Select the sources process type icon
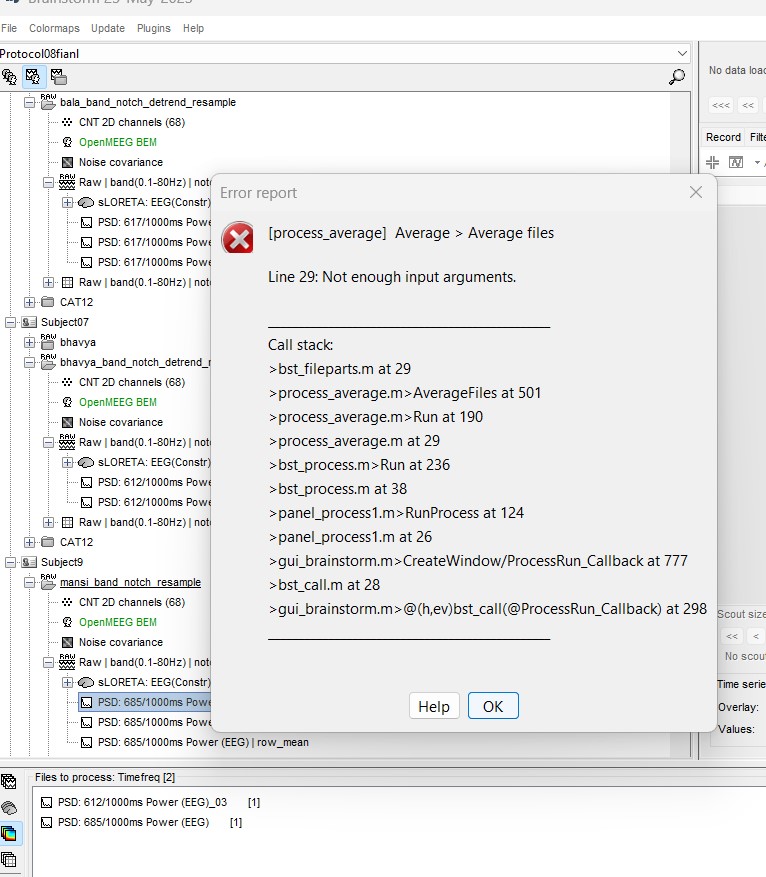 (9, 808)
